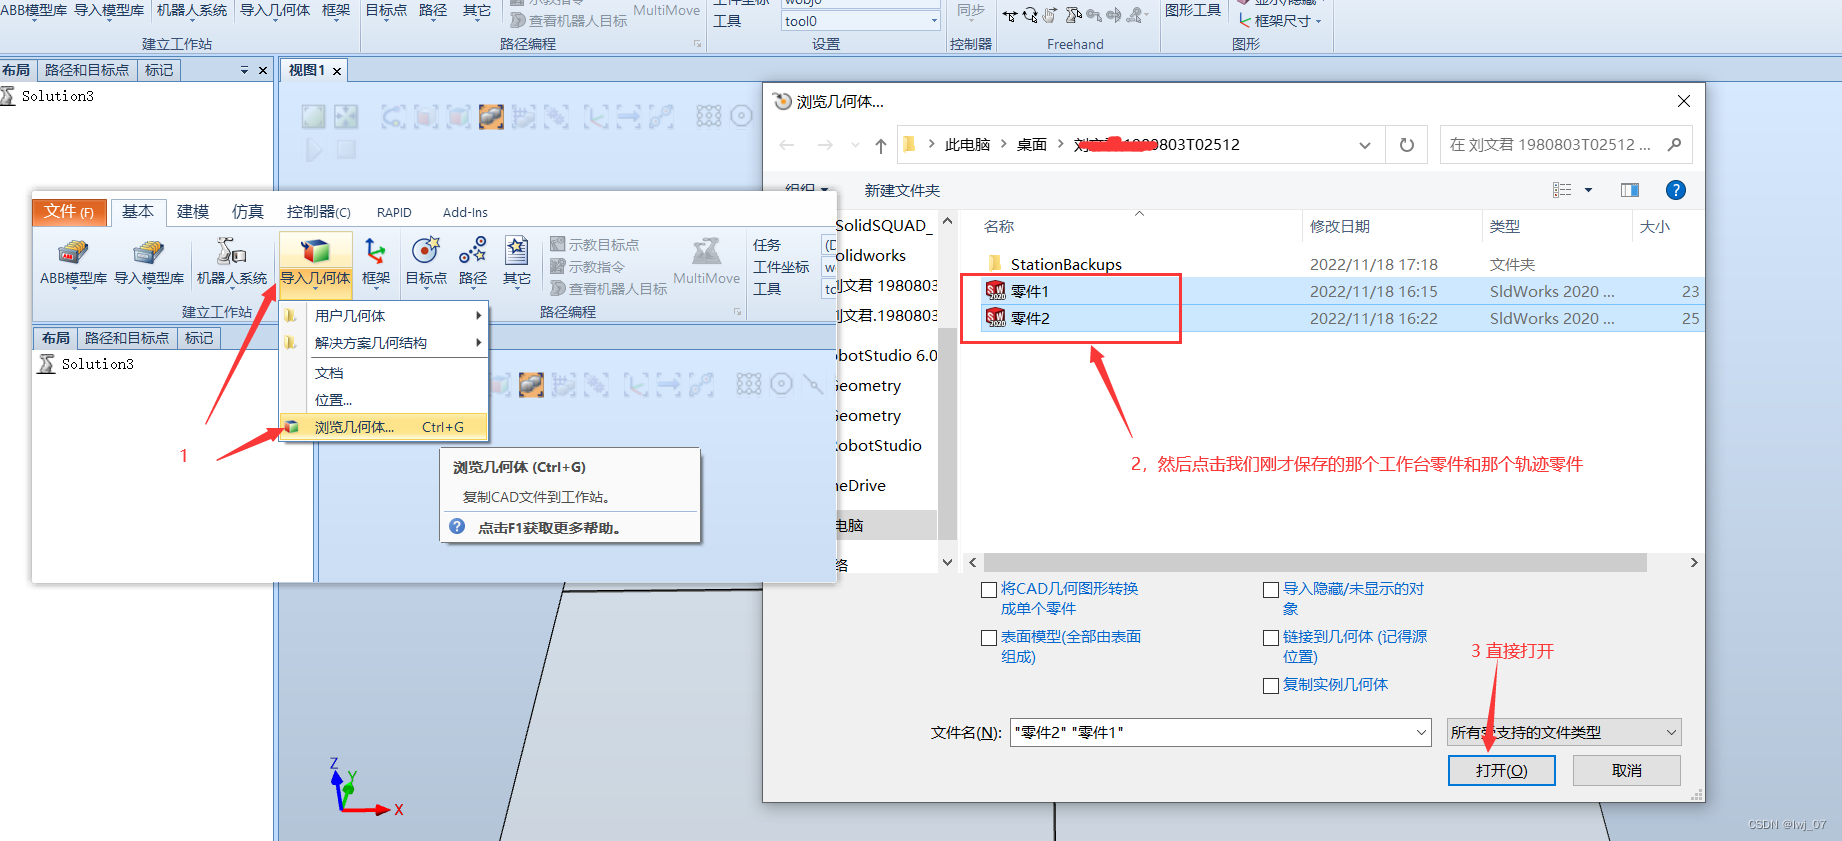Open the view options dropdown arrow
This screenshot has height=841, width=1842.
[x=1588, y=190]
